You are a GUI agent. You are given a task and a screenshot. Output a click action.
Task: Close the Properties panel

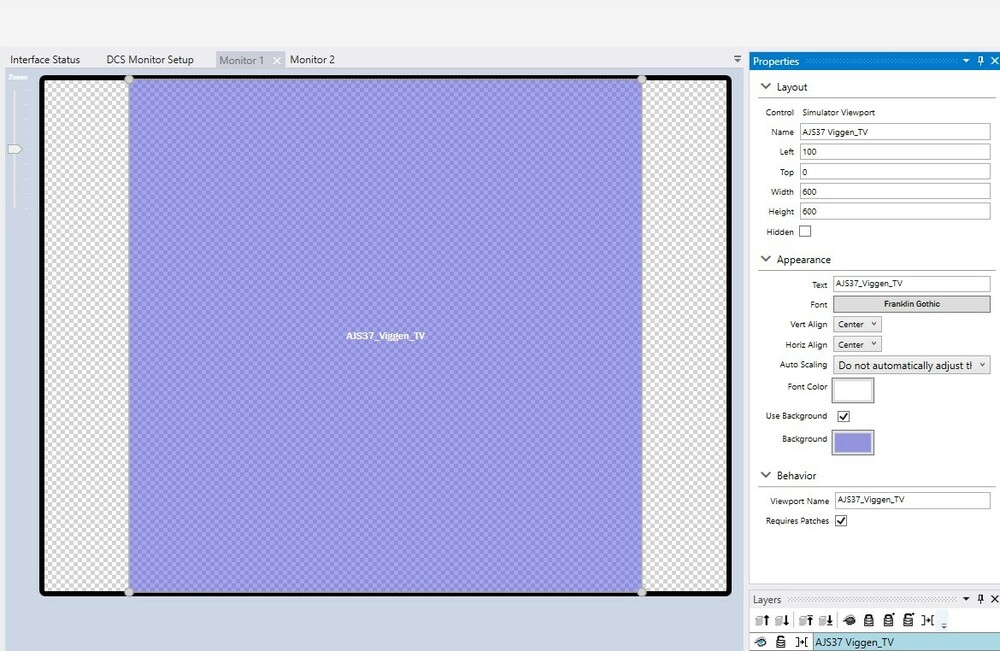pyautogui.click(x=994, y=61)
